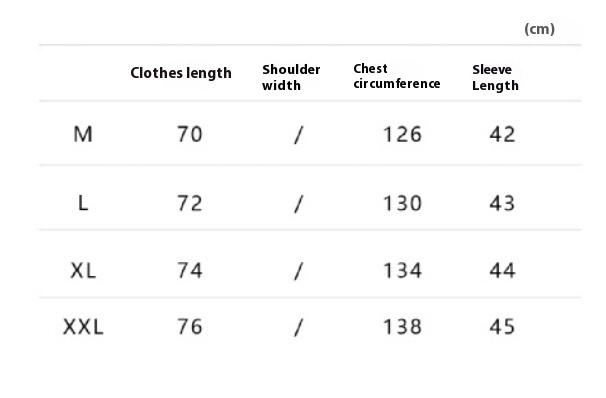606x398 pixels.
Task: Select the Sleeve Length header
Action: (x=495, y=77)
